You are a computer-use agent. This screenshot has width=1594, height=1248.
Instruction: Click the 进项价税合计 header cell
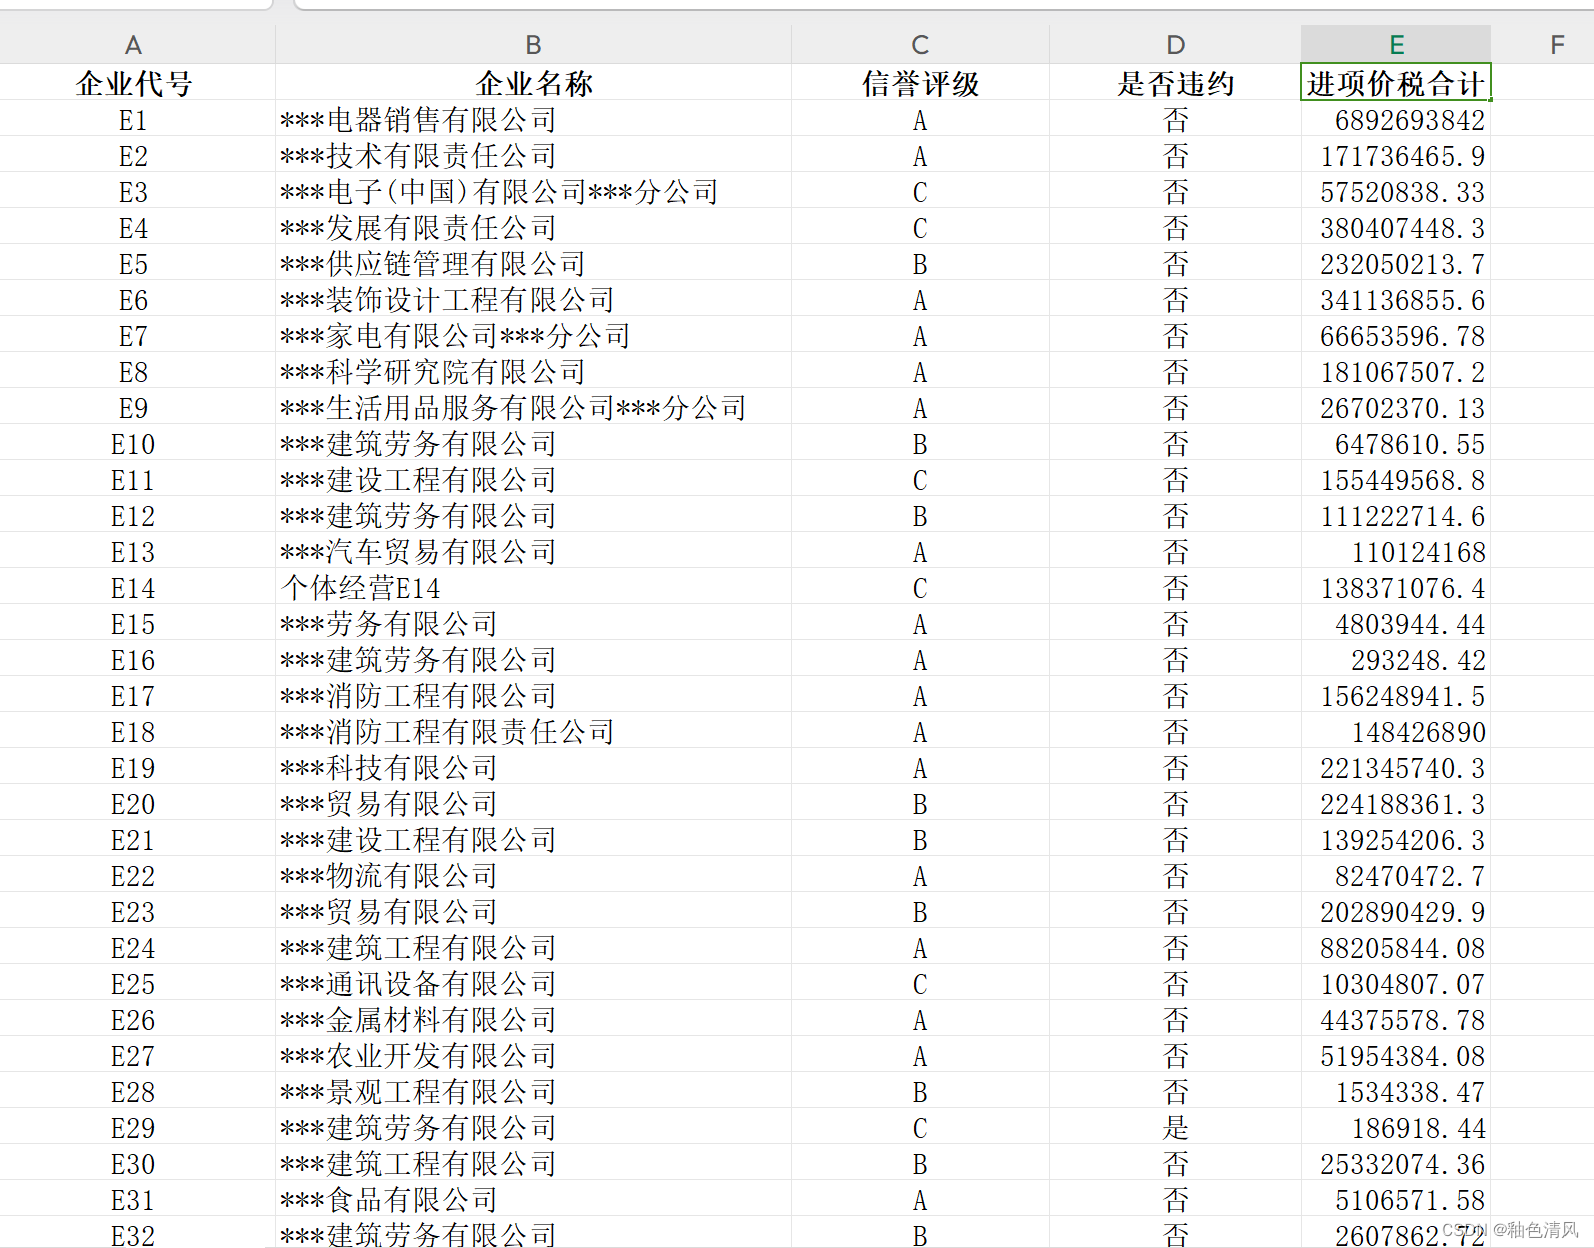pos(1396,83)
